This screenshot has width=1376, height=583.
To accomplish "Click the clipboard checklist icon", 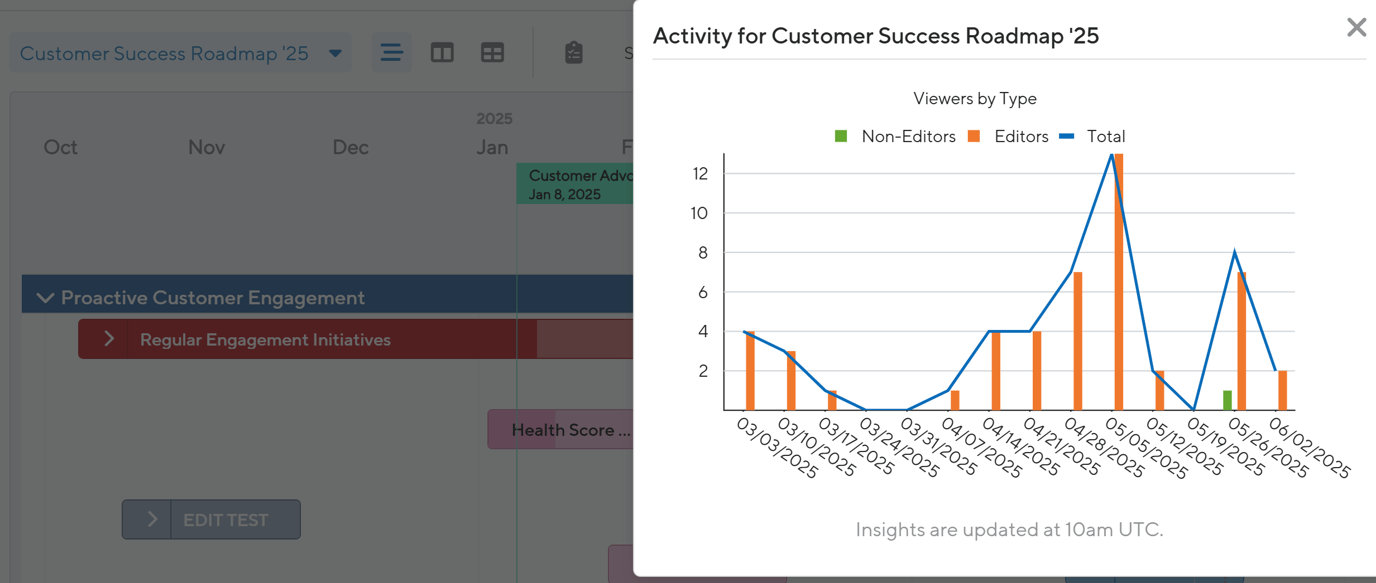I will pos(574,52).
